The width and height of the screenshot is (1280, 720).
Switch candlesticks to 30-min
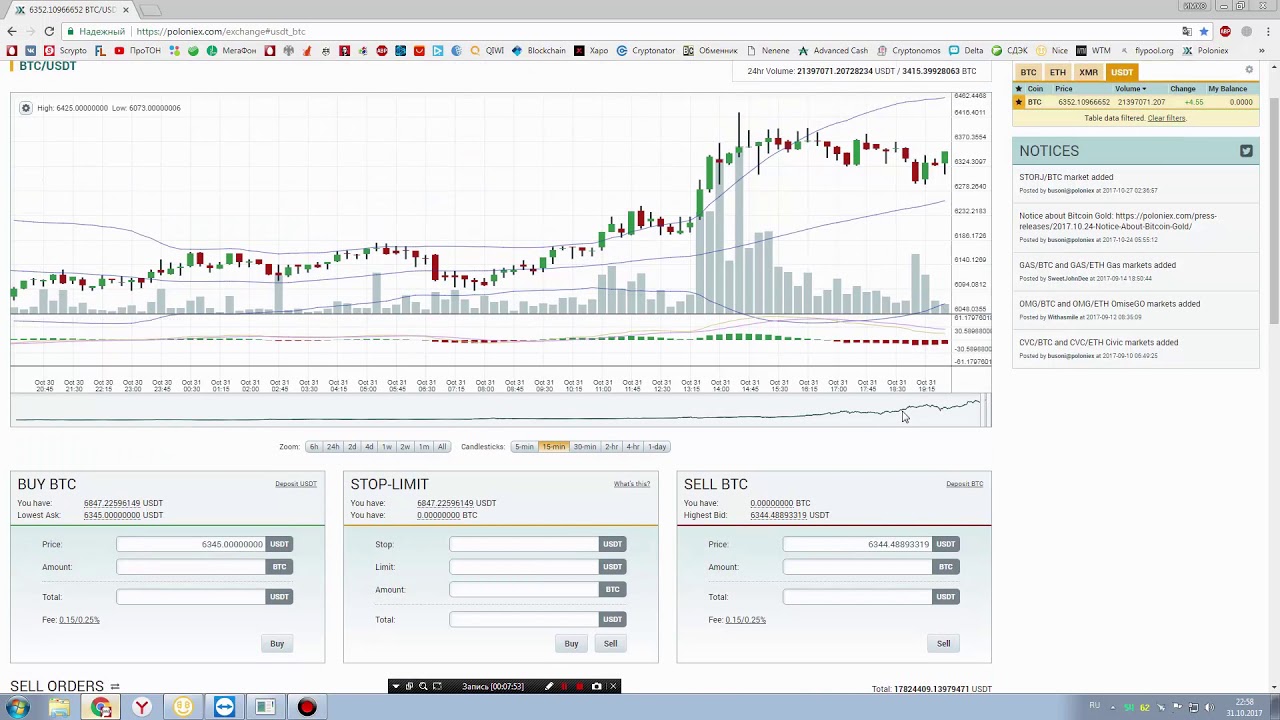coord(584,447)
